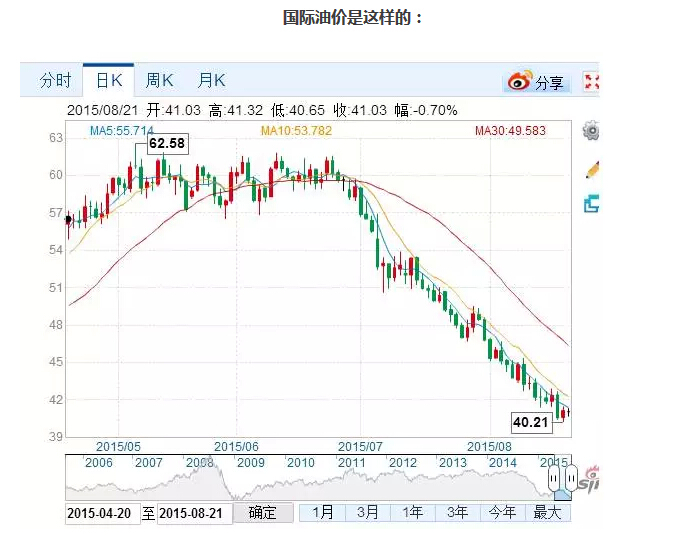Viewport: 678px width, 545px height.
Task: Select the 日K daily candlestick tab
Action: 108,81
